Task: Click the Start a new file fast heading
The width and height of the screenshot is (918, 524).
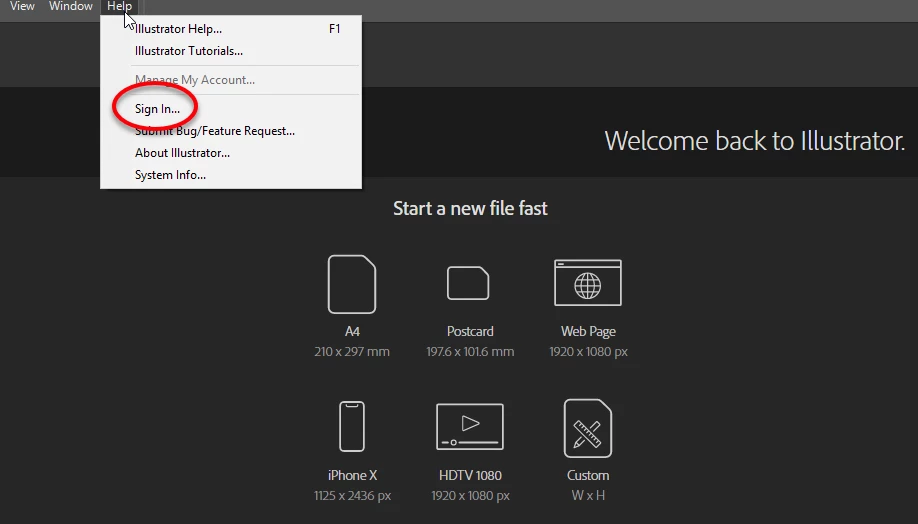Action: (470, 208)
